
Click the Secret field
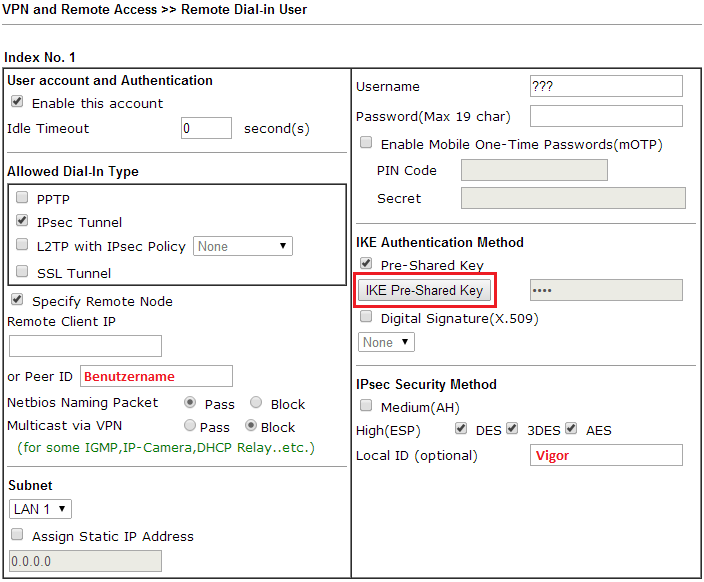[573, 198]
